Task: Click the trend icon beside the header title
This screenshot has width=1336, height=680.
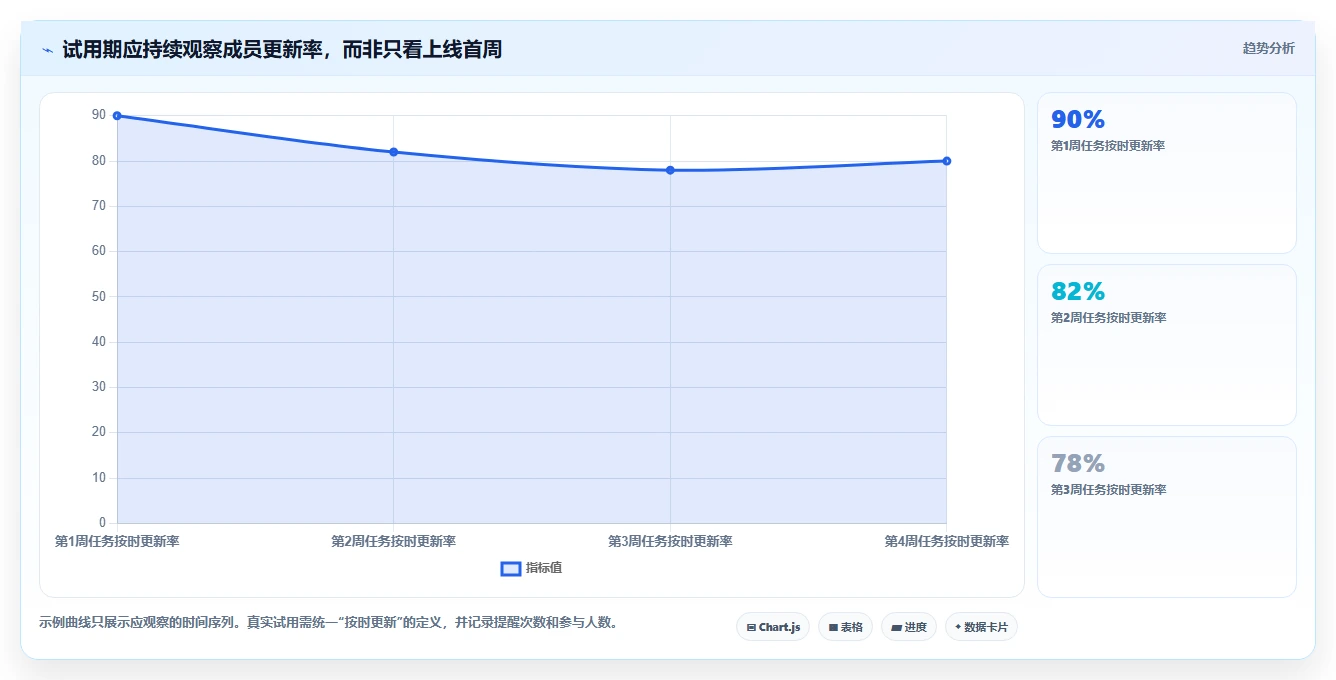Action: [47, 49]
